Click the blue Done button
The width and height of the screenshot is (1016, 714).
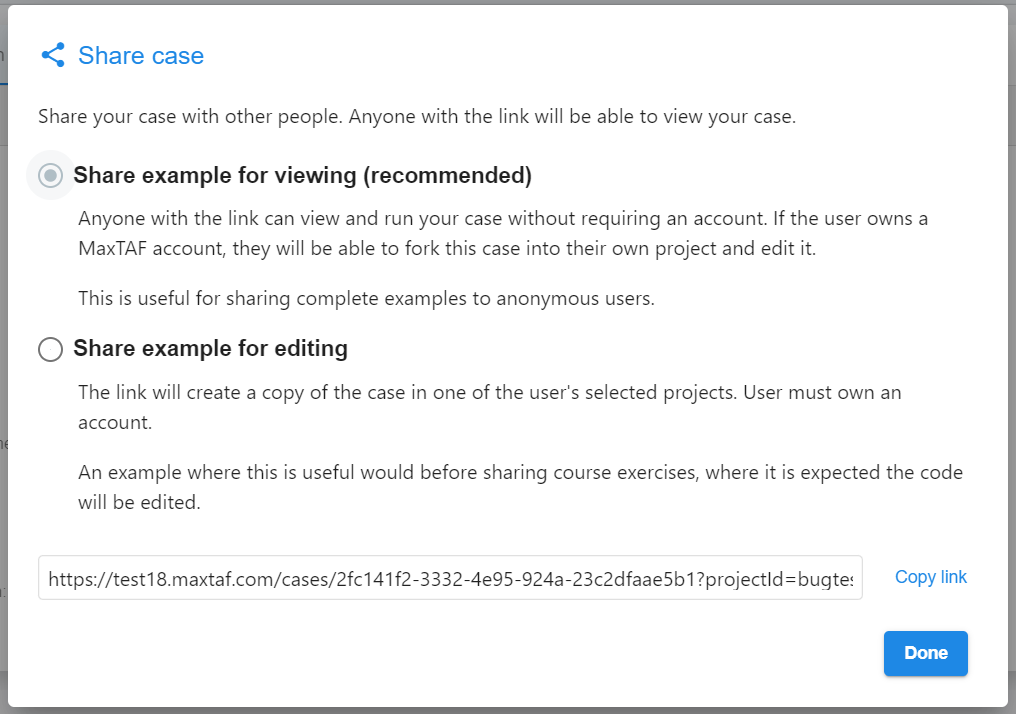click(925, 653)
